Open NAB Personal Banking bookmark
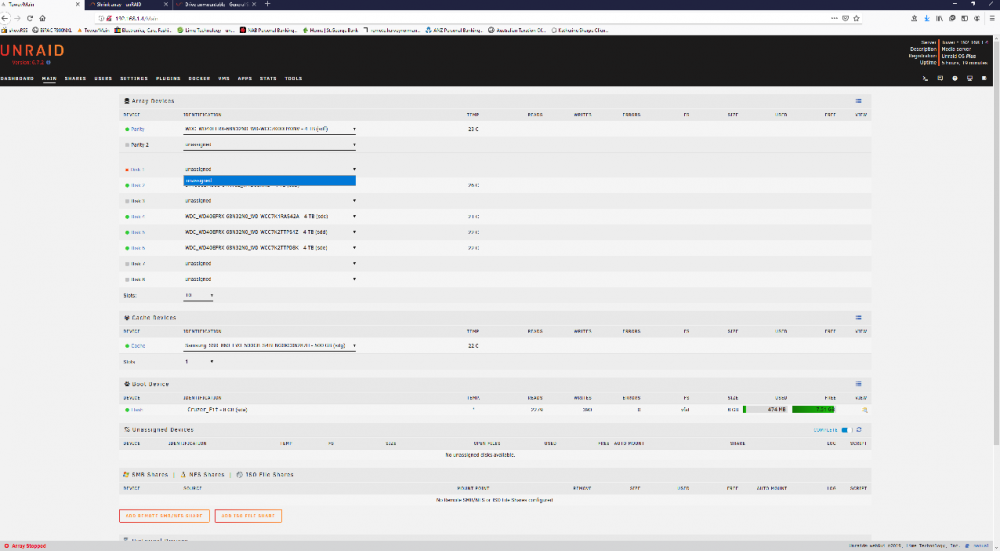Image resolution: width=1000 pixels, height=551 pixels. pyautogui.click(x=268, y=30)
